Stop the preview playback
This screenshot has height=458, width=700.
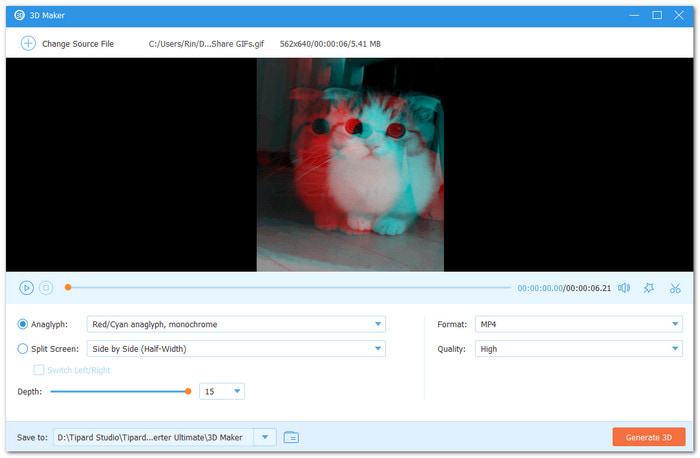pos(46,288)
